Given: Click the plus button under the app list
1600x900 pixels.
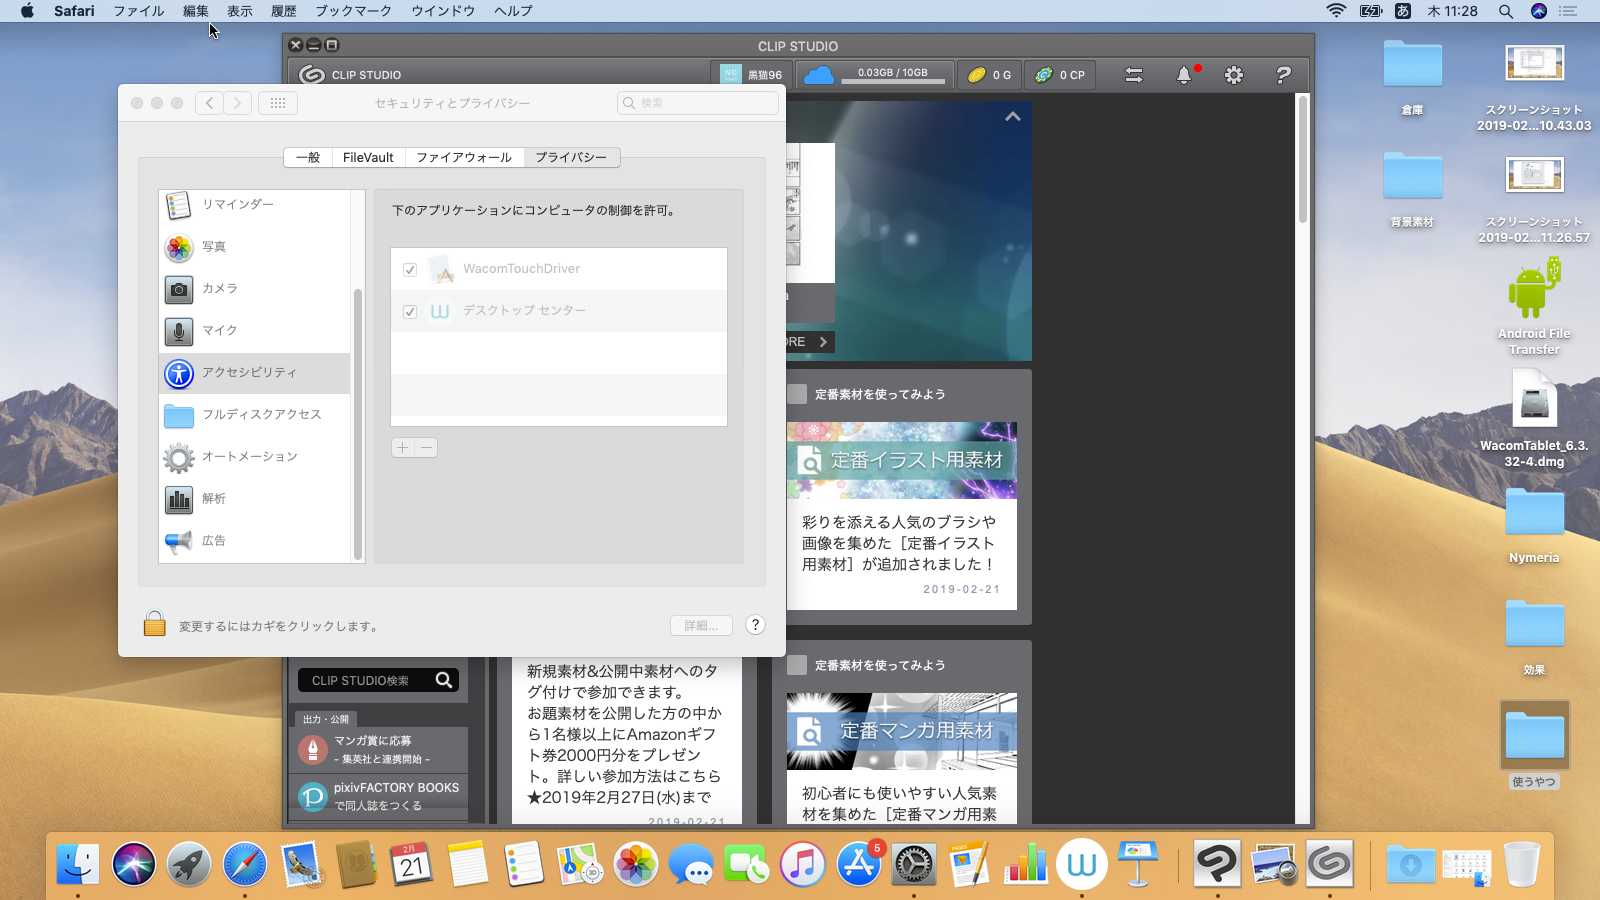Looking at the screenshot, I should [x=402, y=447].
